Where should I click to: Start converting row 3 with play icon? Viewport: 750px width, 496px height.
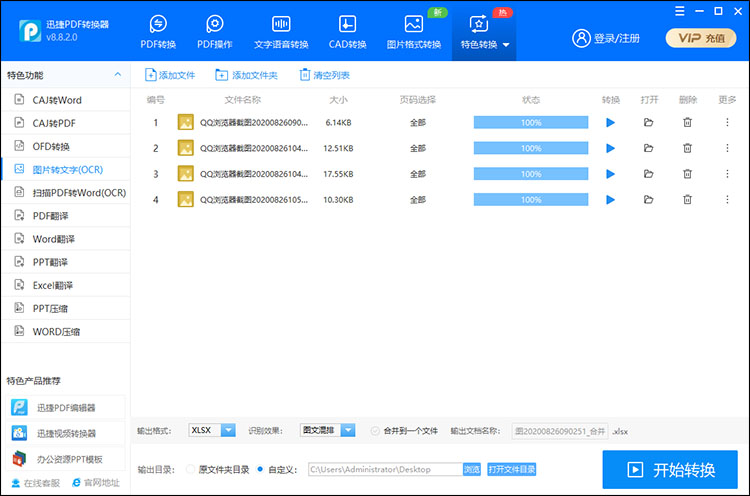pos(610,174)
